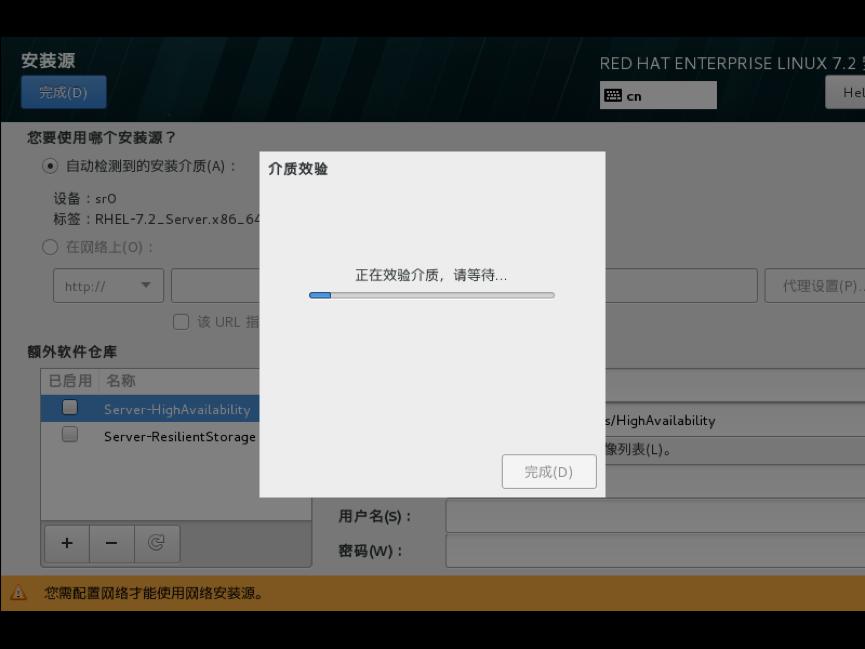Open the http:// protocol dropdown
This screenshot has width=865, height=649.
108,286
